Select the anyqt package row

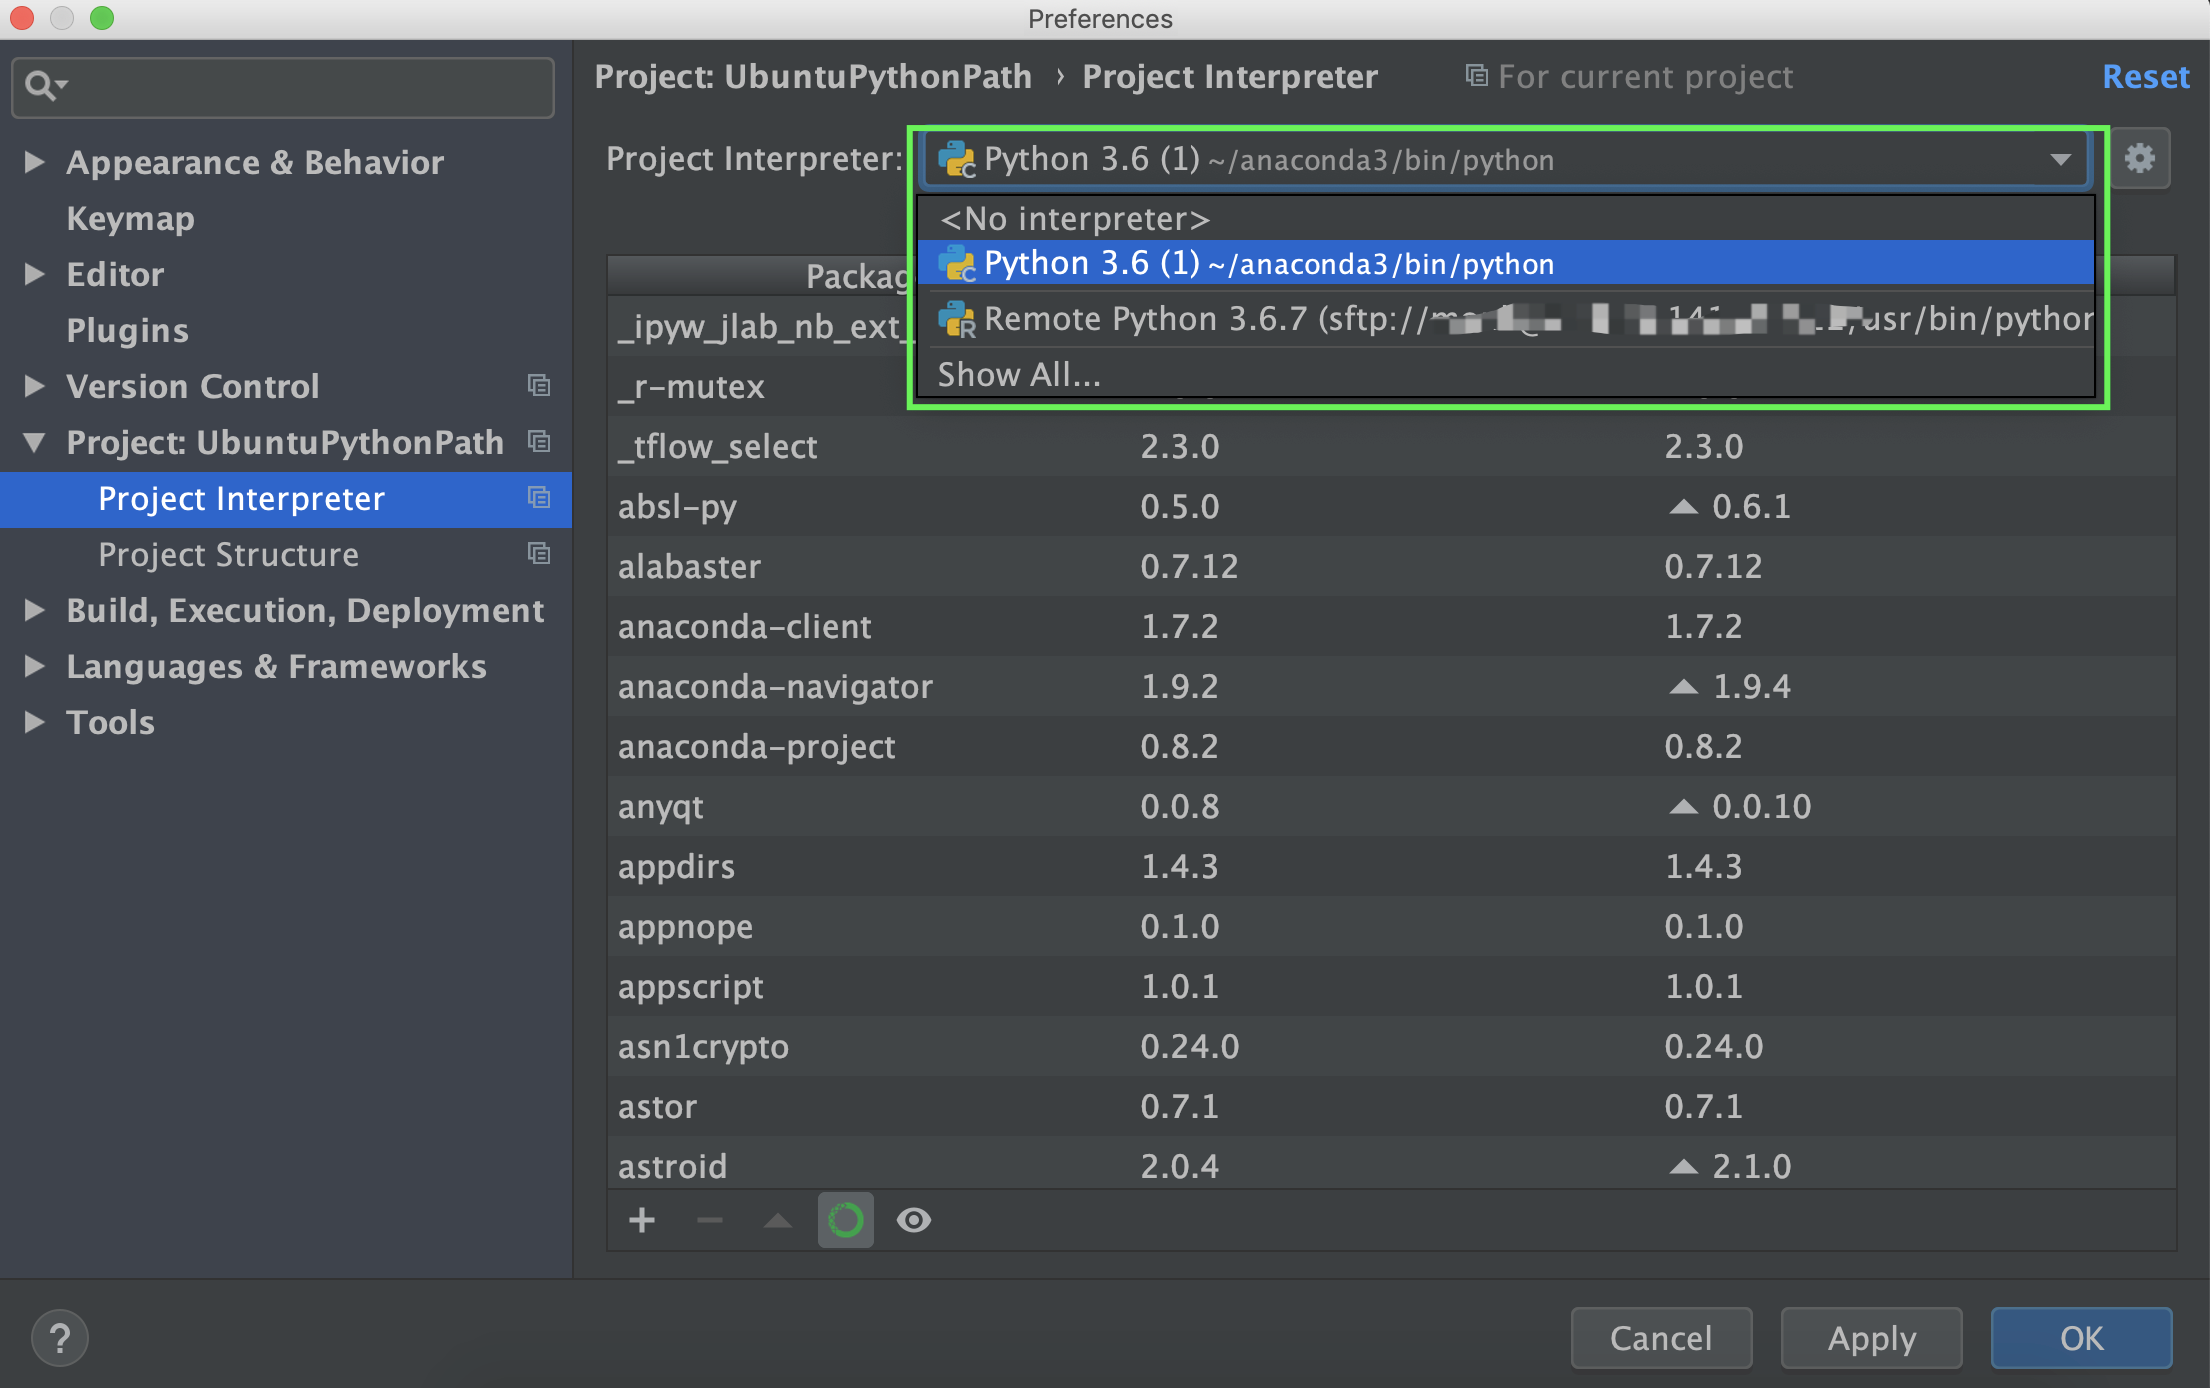pyautogui.click(x=1391, y=806)
